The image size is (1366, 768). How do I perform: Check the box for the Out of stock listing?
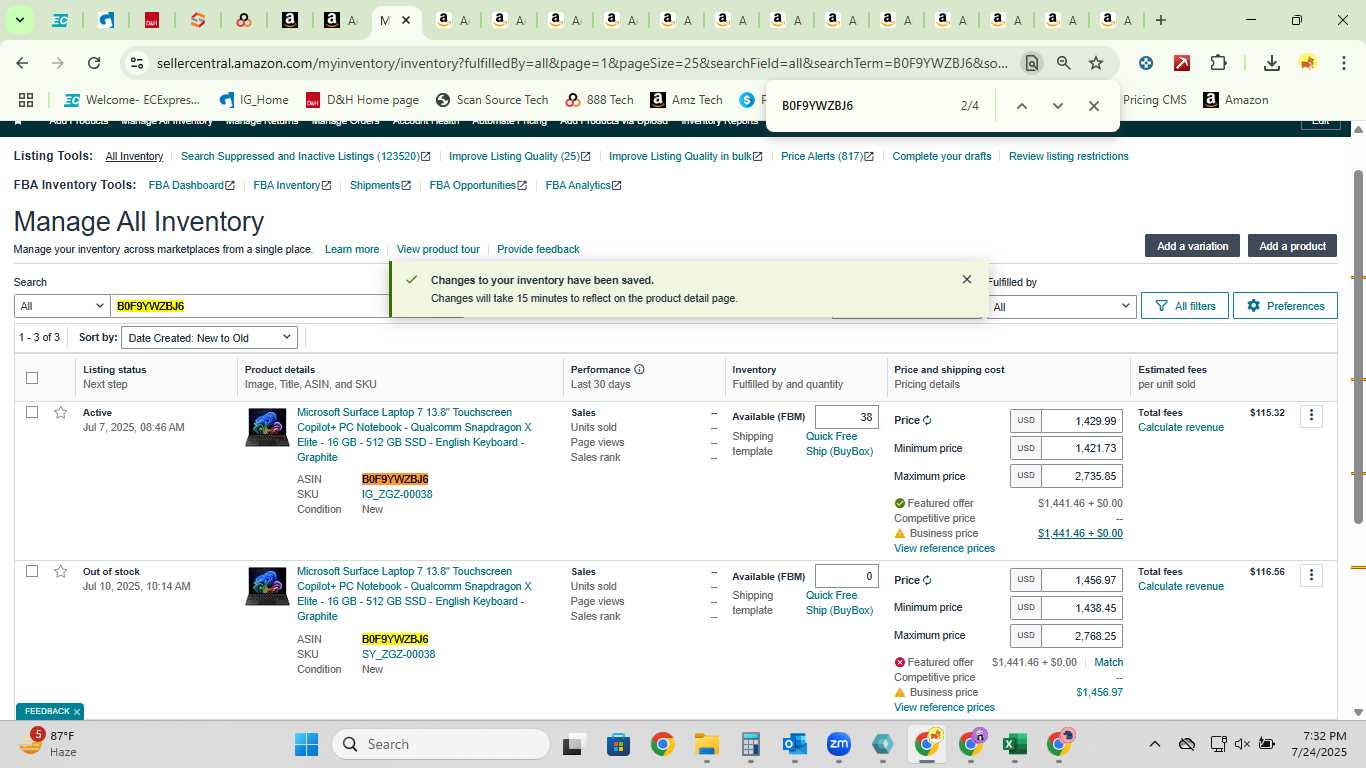[x=32, y=571]
